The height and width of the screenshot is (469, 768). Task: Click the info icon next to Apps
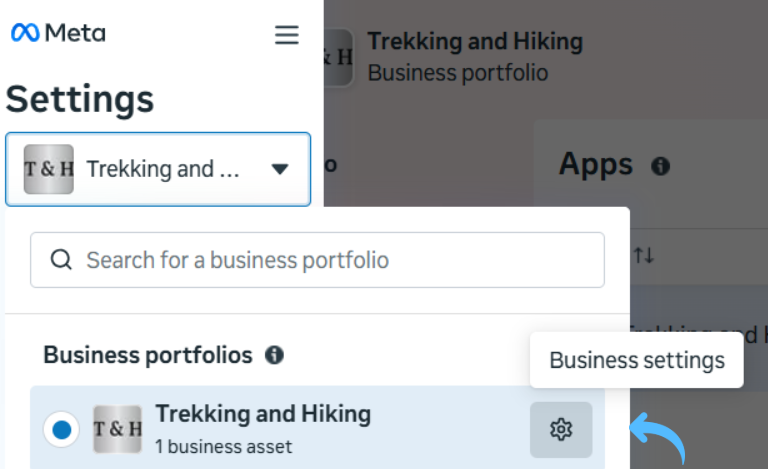pos(660,166)
